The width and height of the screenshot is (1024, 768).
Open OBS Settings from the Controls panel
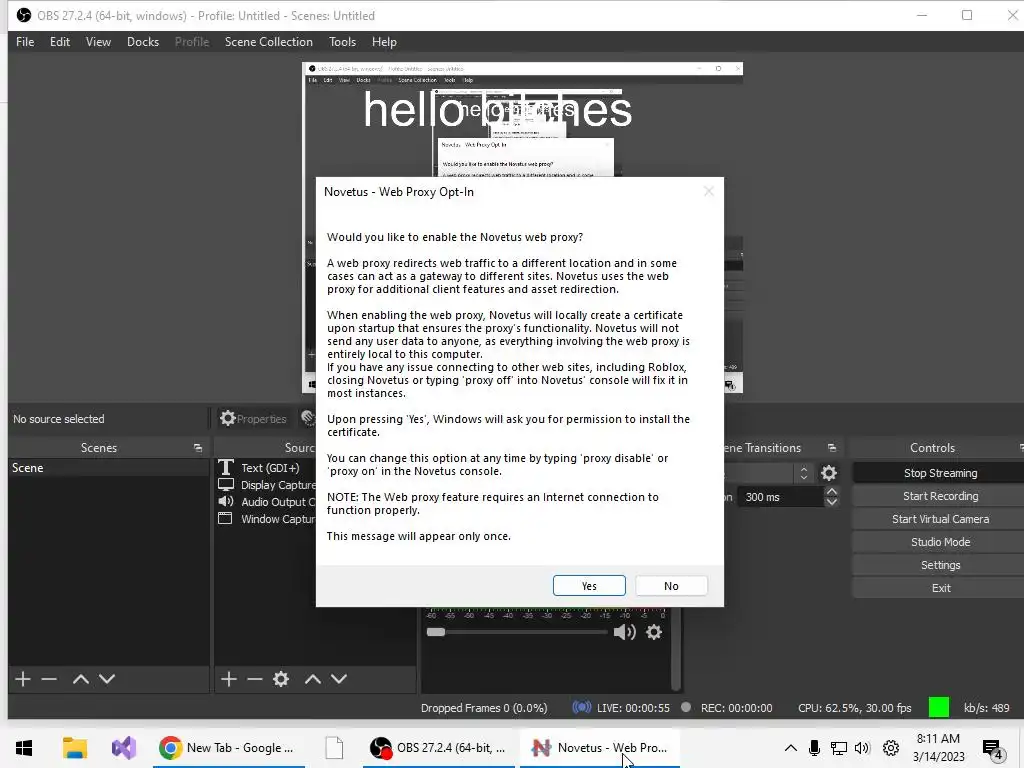pos(940,565)
